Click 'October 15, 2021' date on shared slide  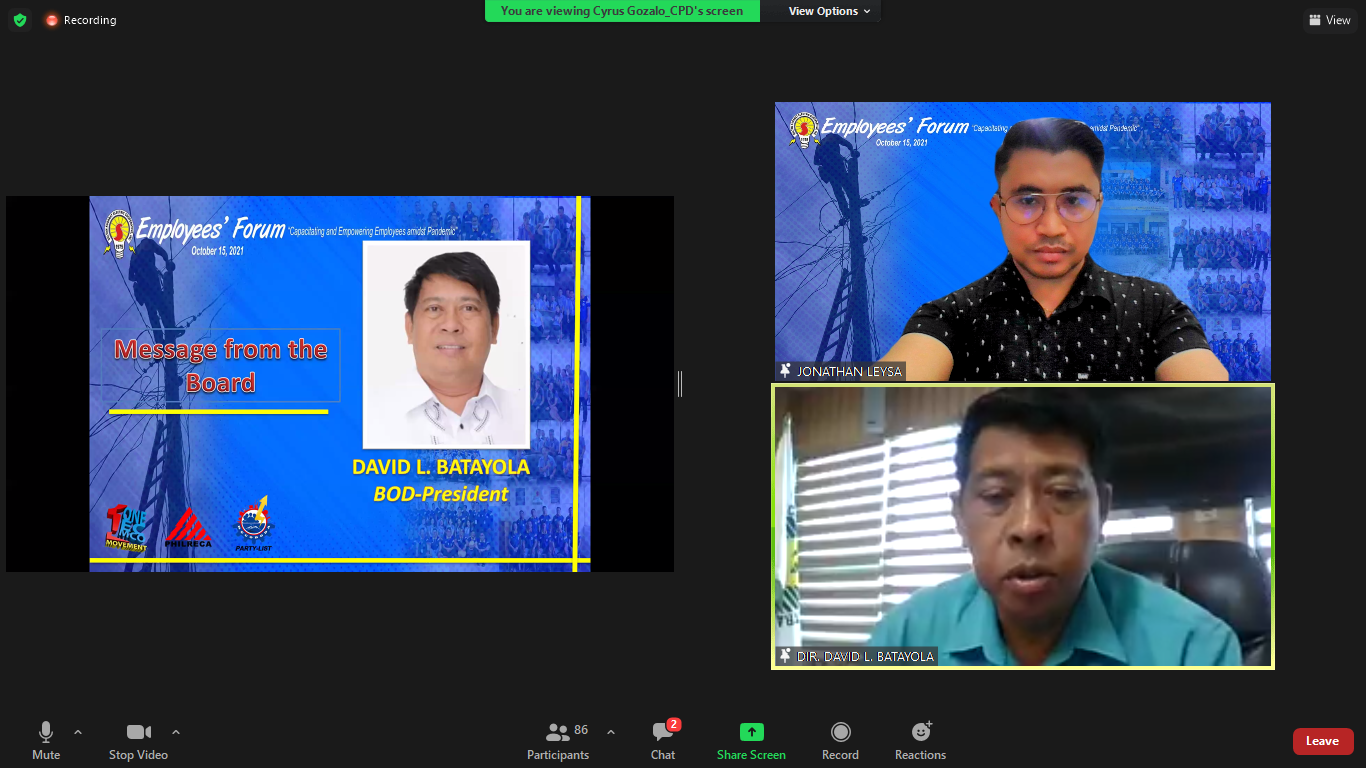click(x=218, y=251)
